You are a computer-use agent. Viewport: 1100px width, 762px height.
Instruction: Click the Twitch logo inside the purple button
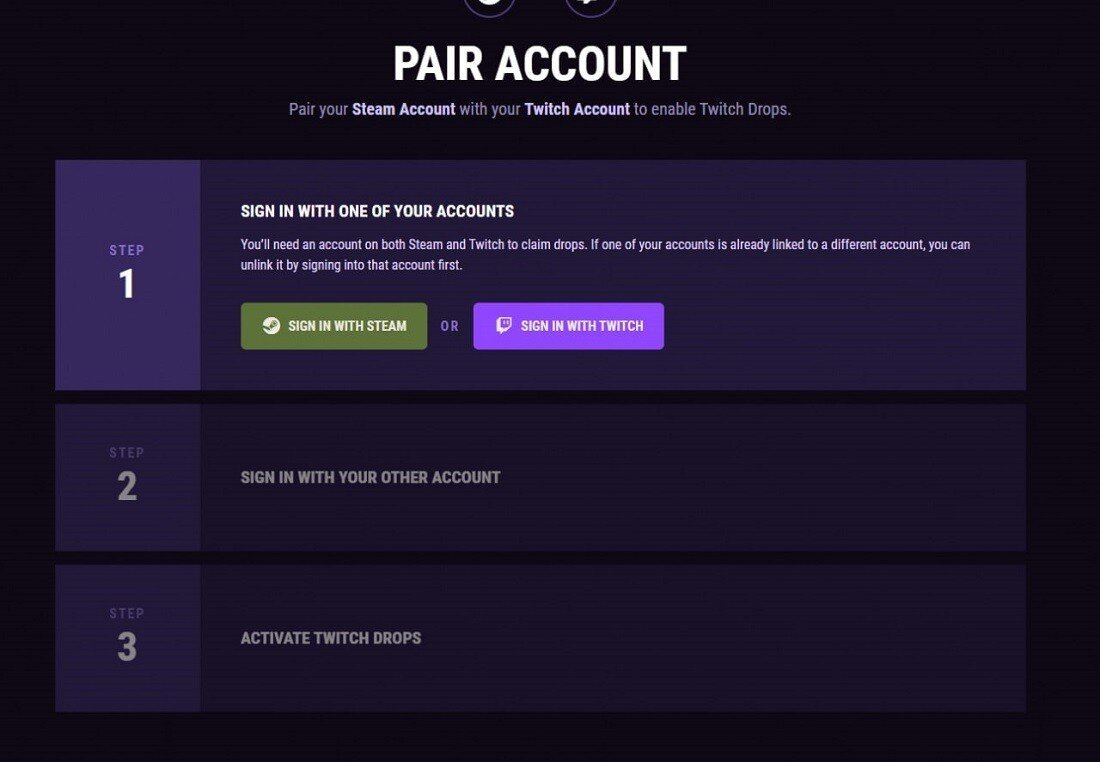coord(504,326)
